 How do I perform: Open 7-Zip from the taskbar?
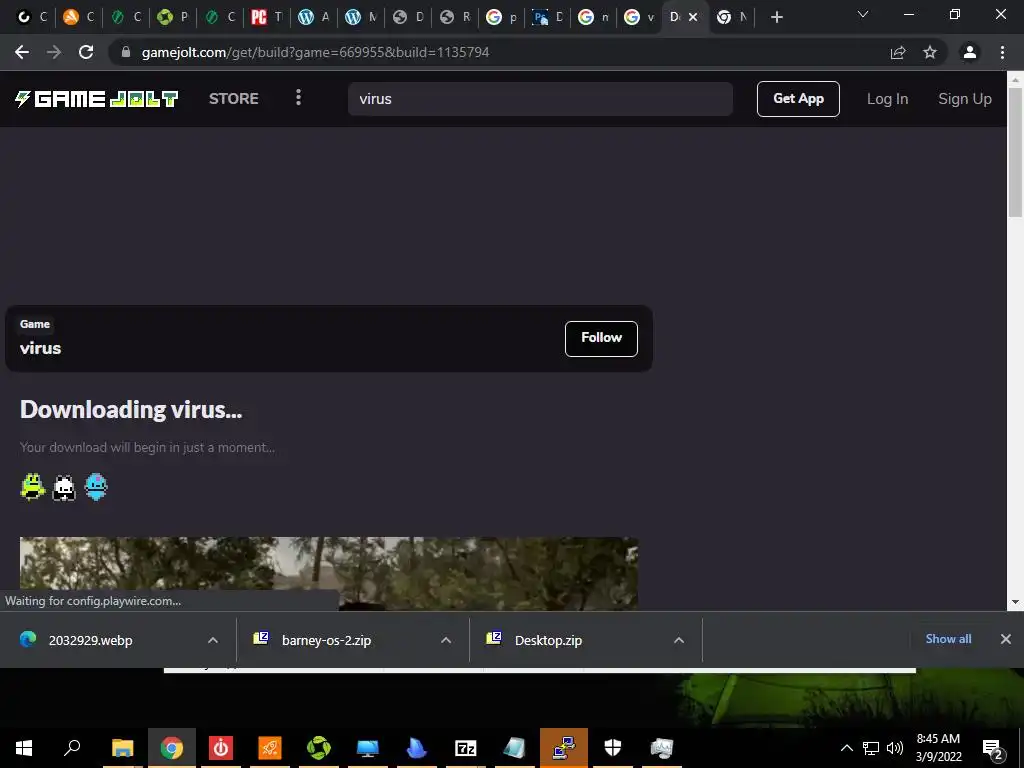point(466,748)
